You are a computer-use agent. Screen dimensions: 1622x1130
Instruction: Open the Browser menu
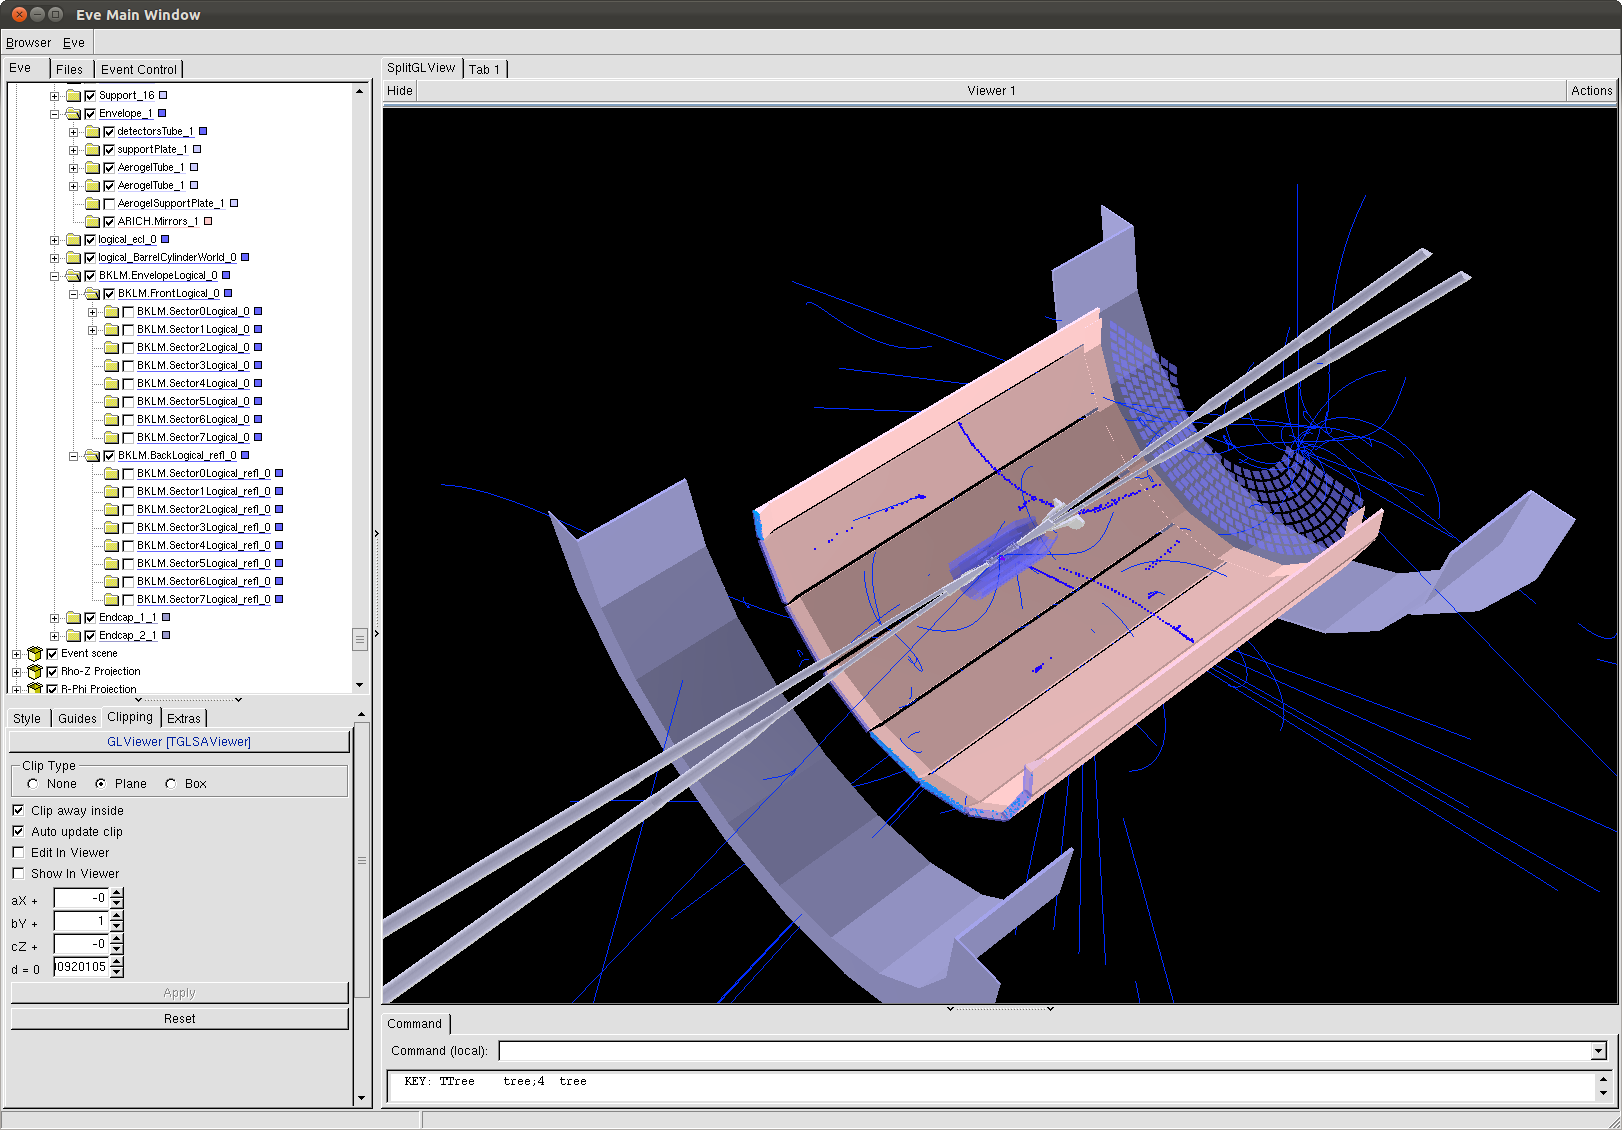(28, 43)
